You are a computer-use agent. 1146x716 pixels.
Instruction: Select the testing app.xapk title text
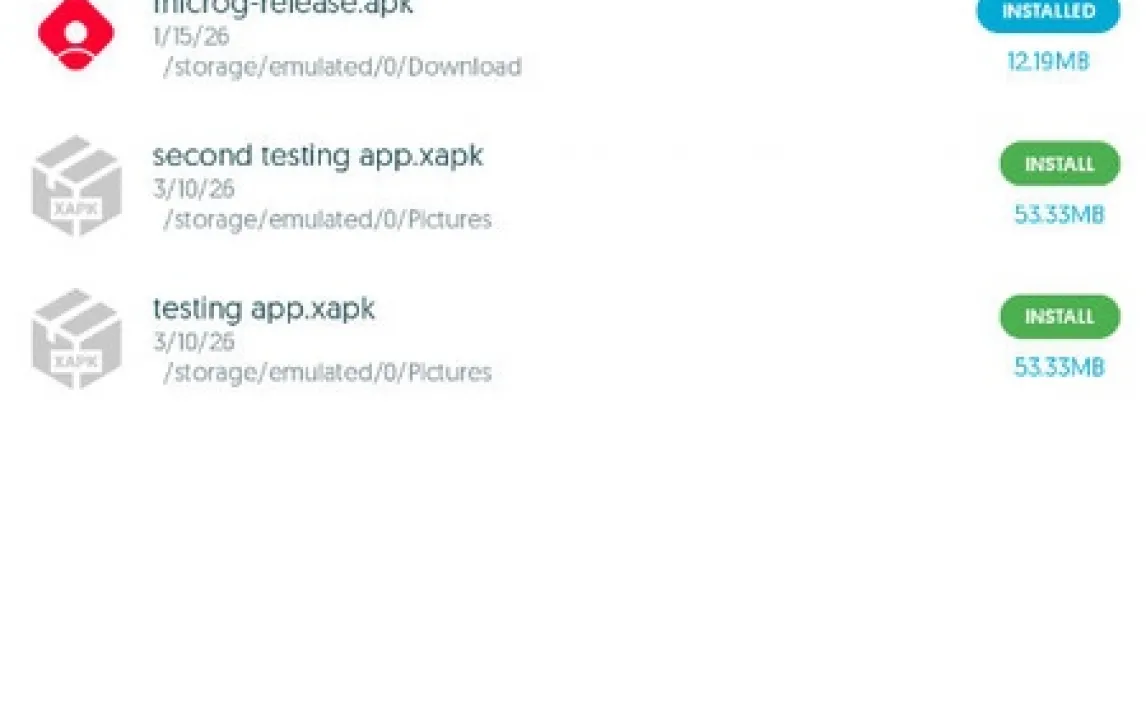pos(263,309)
